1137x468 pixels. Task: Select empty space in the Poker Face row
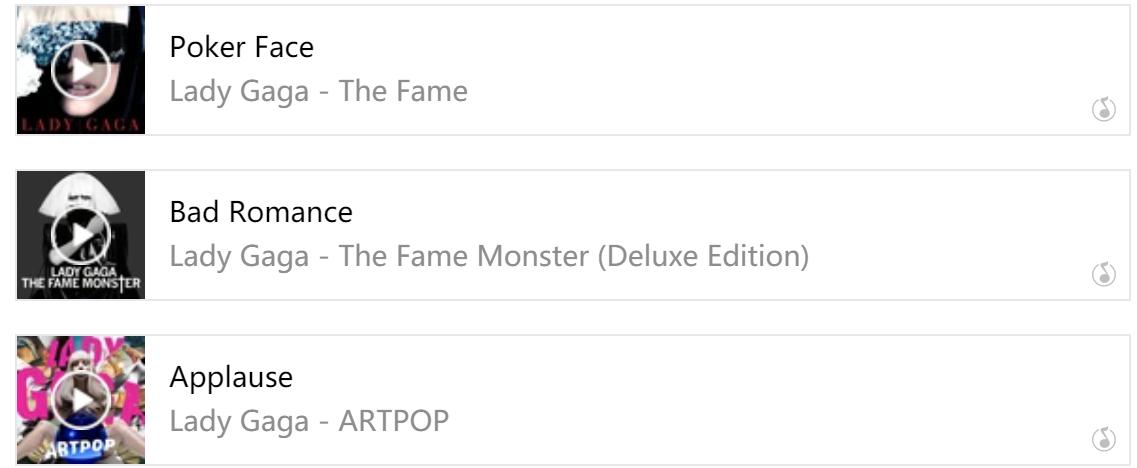tap(750, 70)
